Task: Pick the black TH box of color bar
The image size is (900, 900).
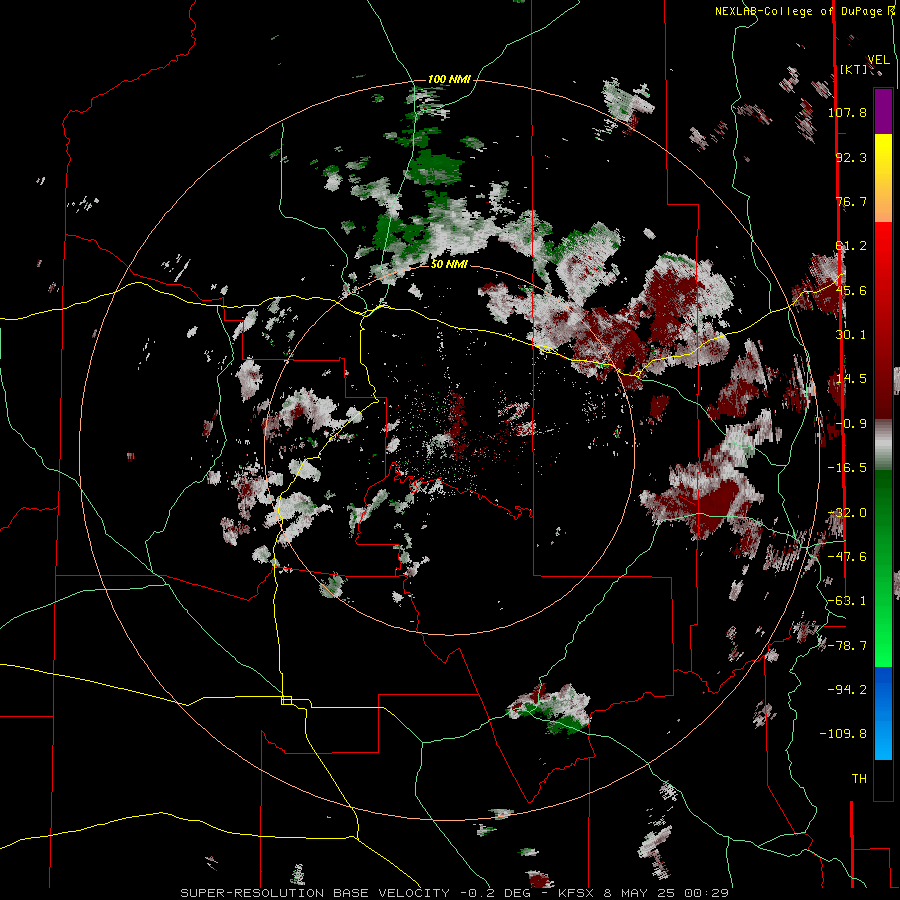Action: tap(883, 779)
